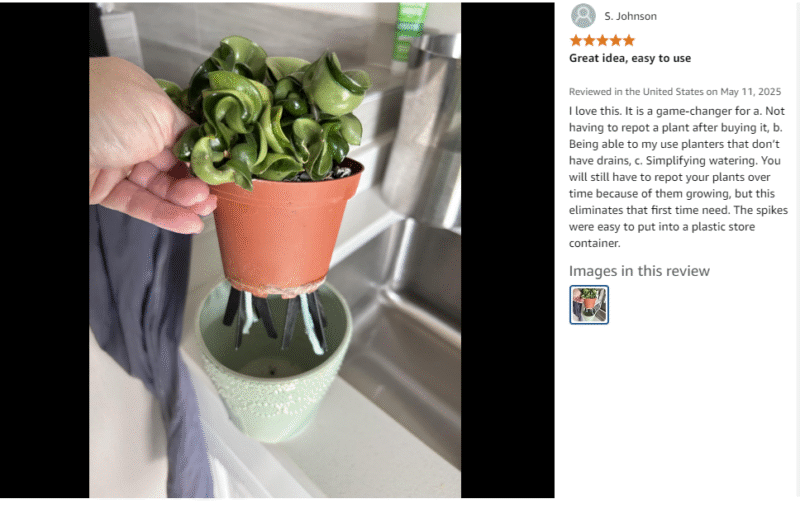The width and height of the screenshot is (800, 513).
Task: Click the black margin right of the photo
Action: click(508, 250)
